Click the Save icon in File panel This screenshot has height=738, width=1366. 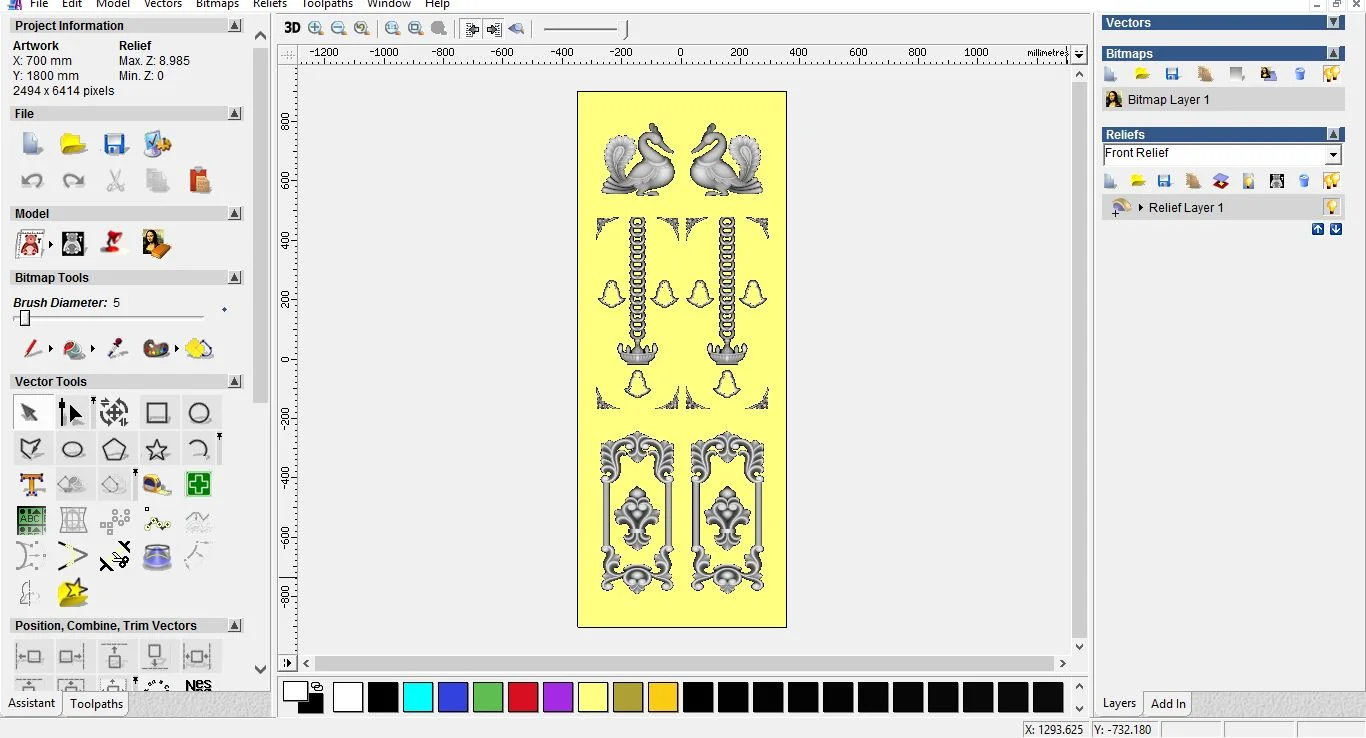(115, 144)
